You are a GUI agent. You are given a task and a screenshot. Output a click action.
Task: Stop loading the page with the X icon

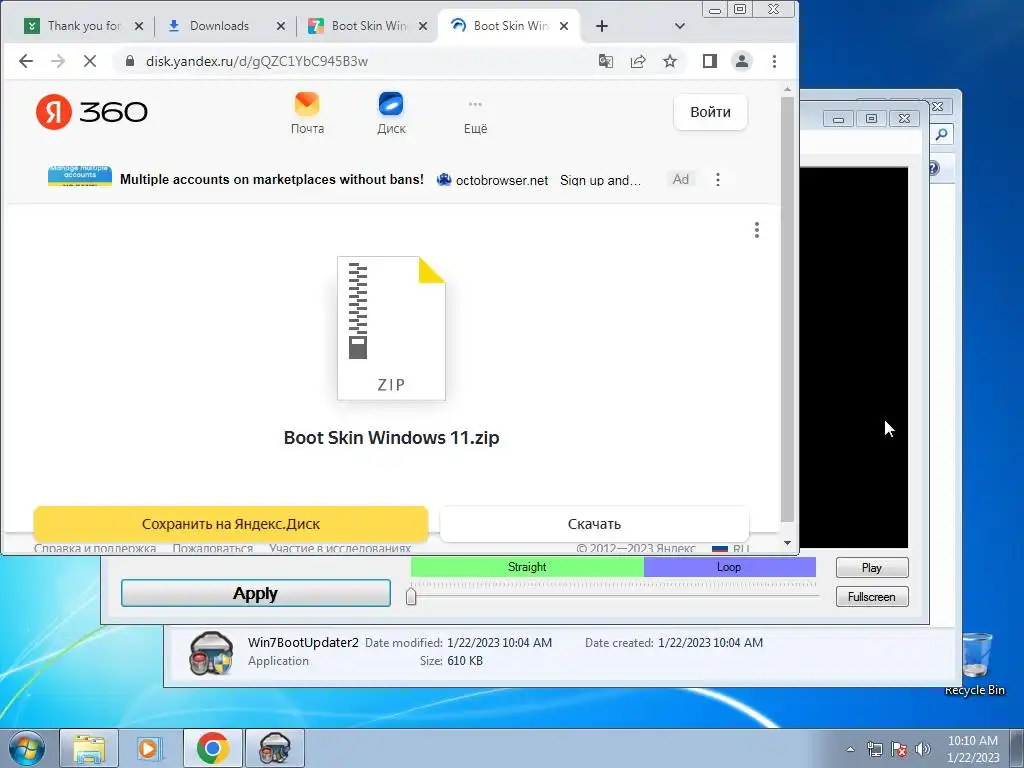90,61
